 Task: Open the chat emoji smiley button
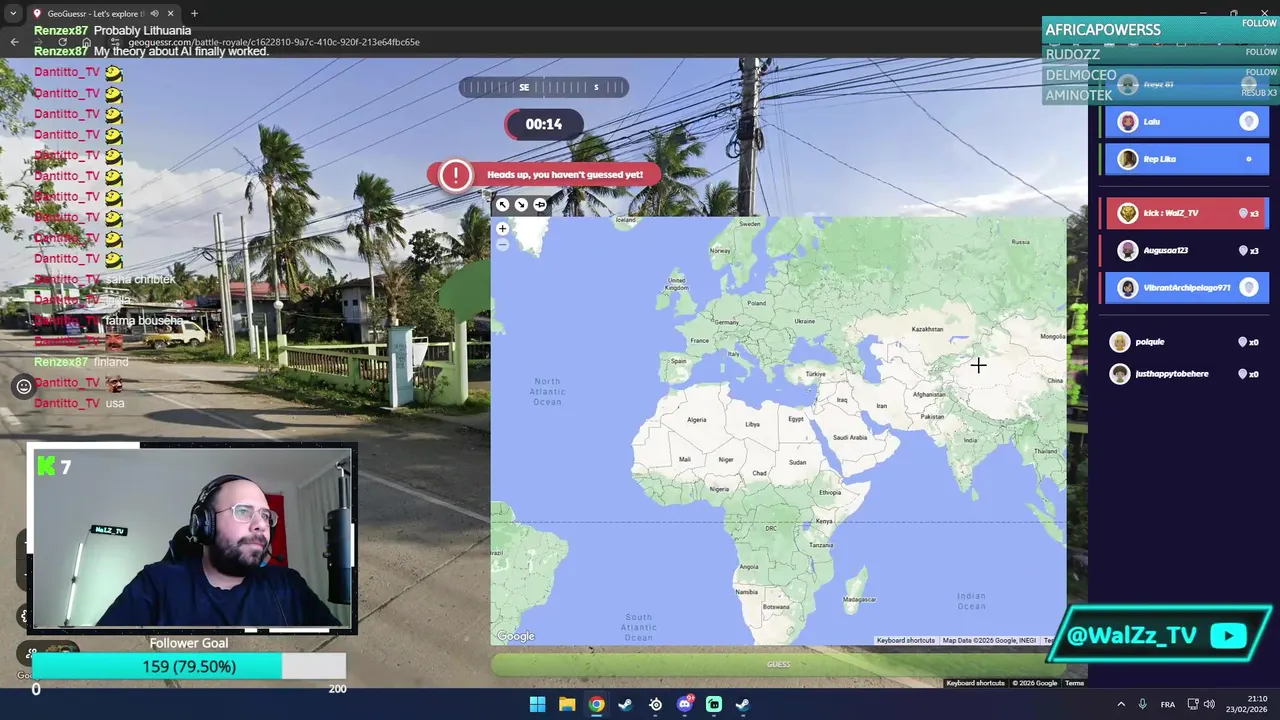[24, 386]
